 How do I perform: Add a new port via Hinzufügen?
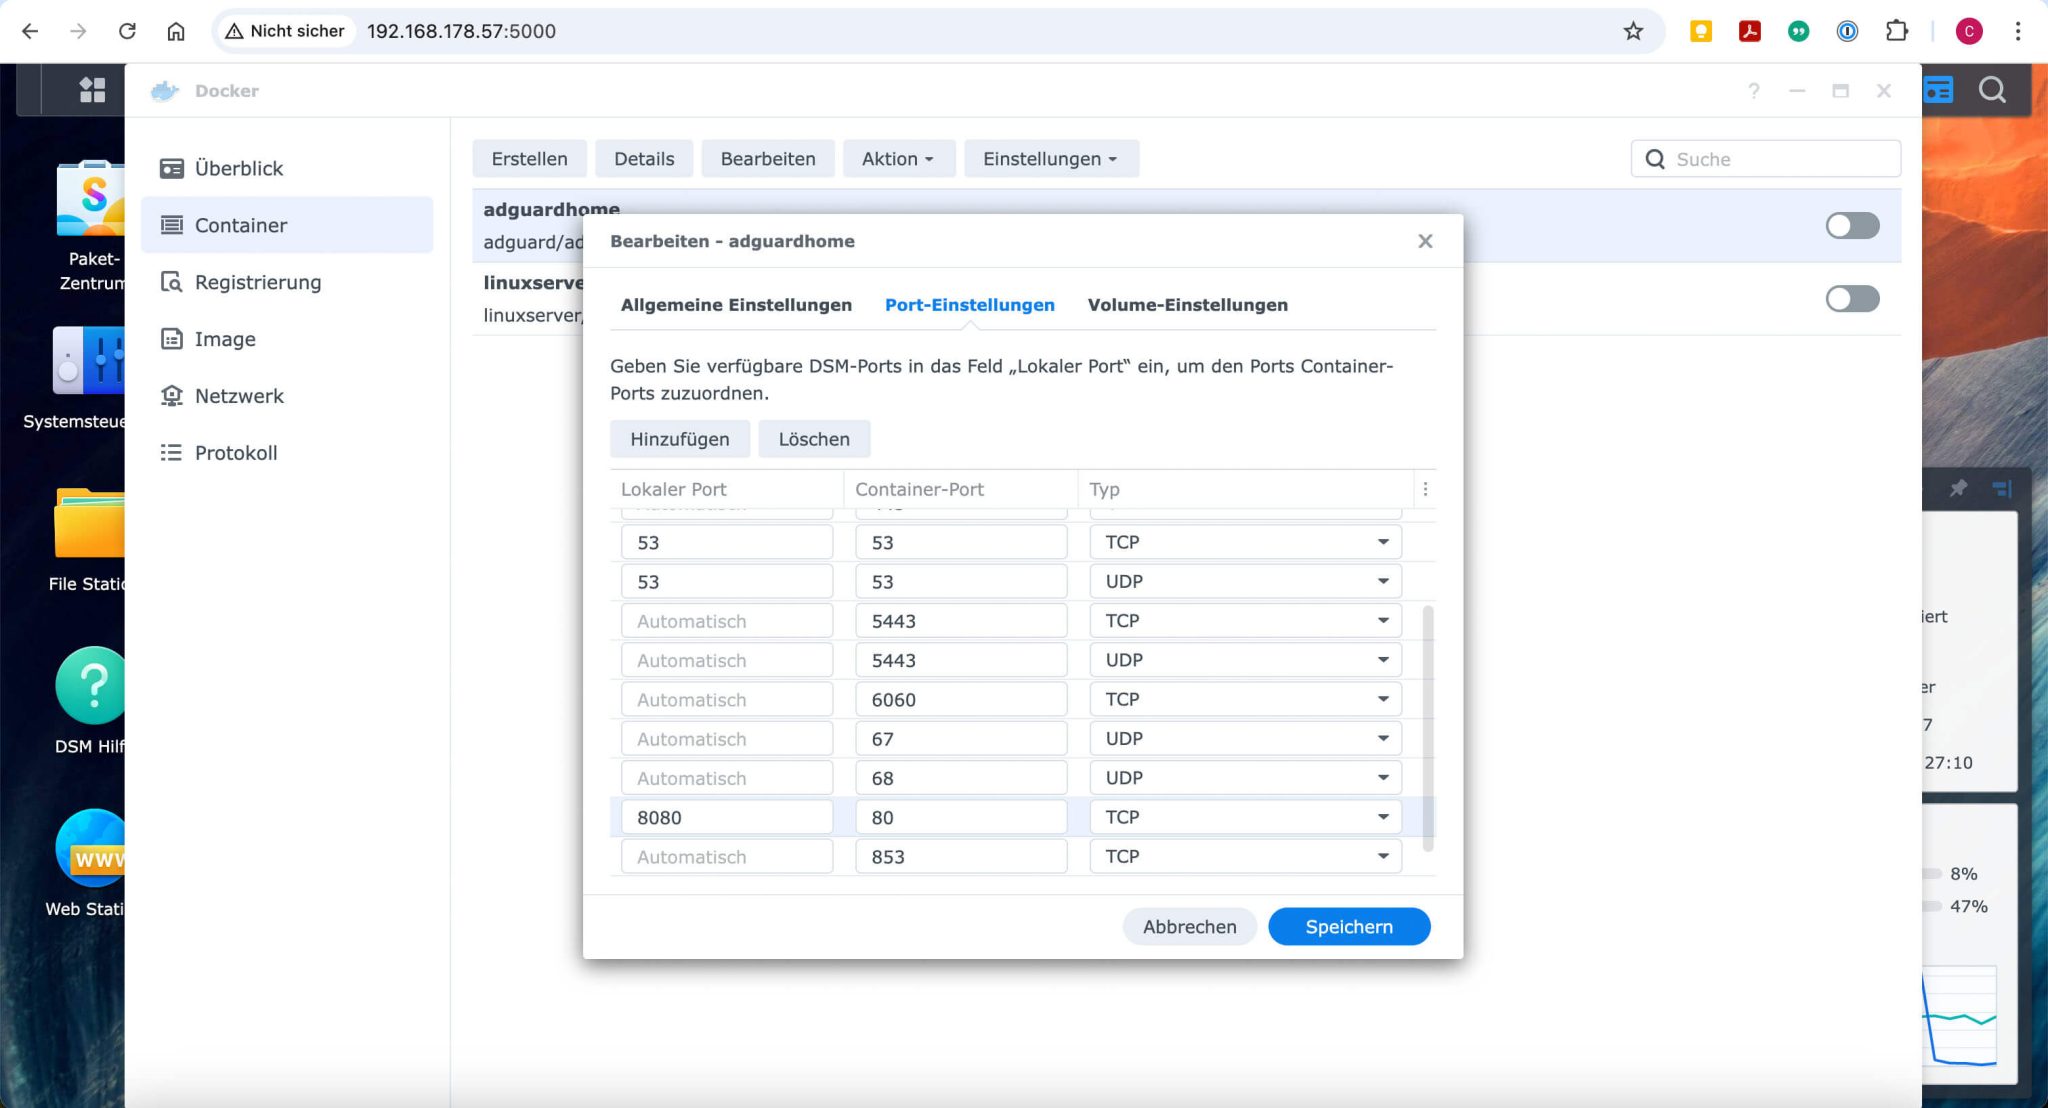679,438
